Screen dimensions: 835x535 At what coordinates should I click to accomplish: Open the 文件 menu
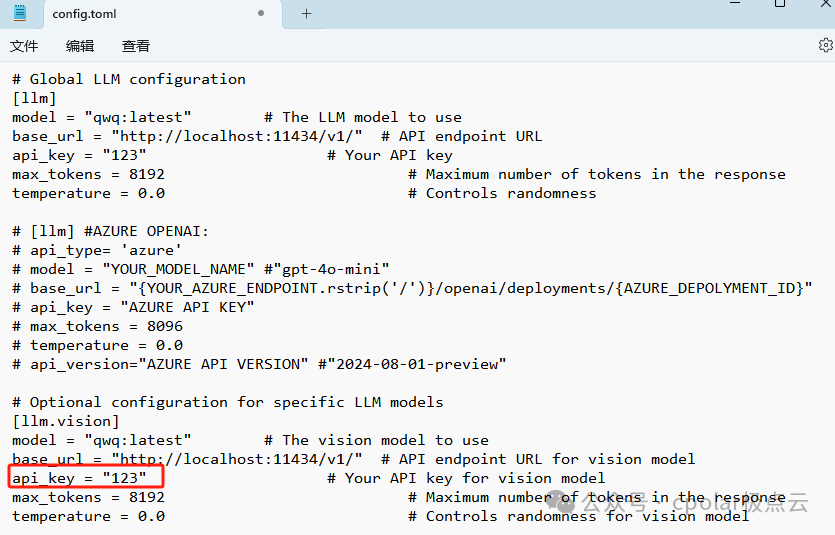[x=24, y=46]
